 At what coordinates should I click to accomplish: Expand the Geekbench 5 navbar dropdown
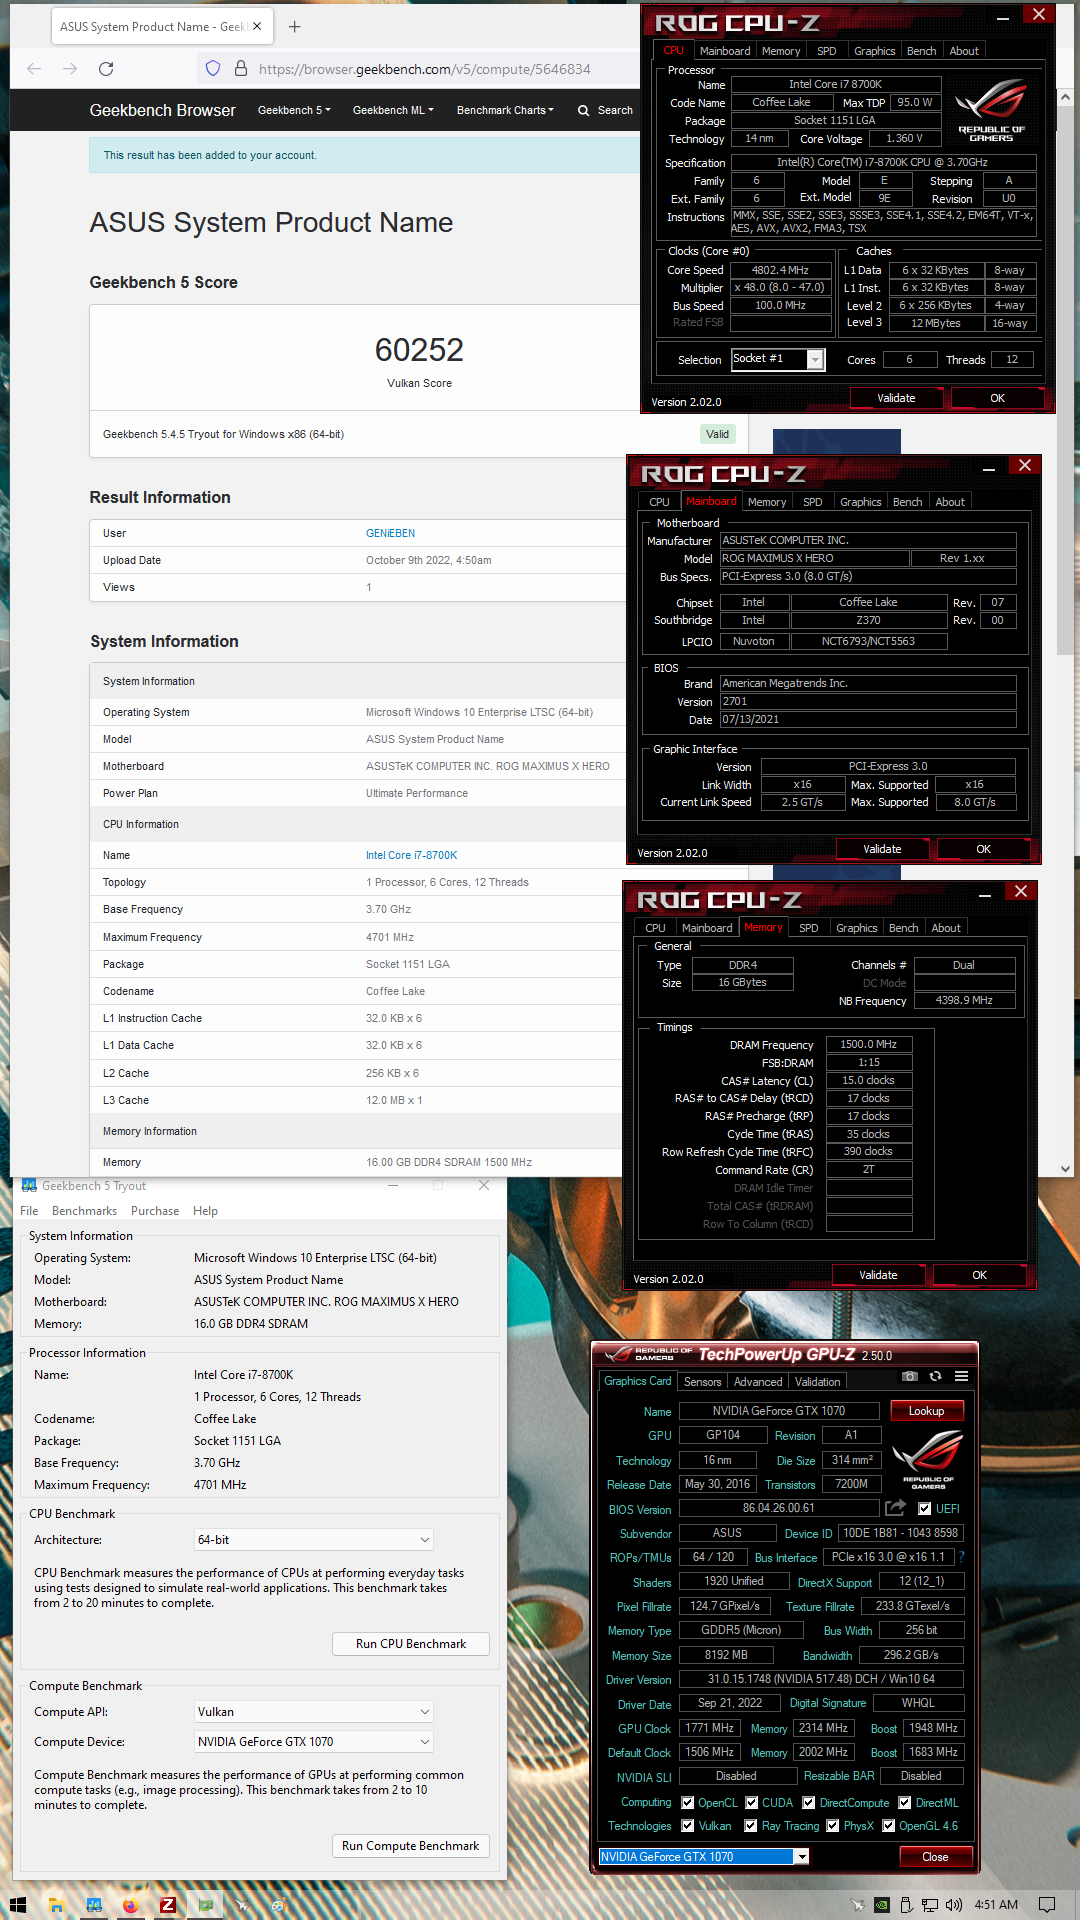coord(294,110)
